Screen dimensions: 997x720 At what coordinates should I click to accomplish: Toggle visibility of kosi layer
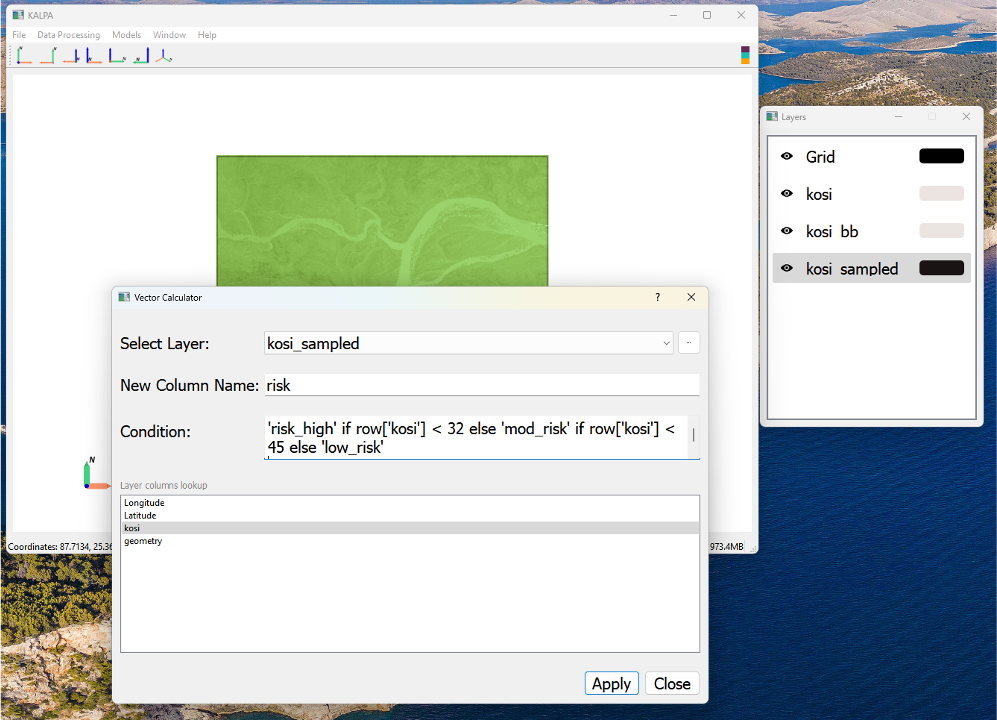[787, 193]
